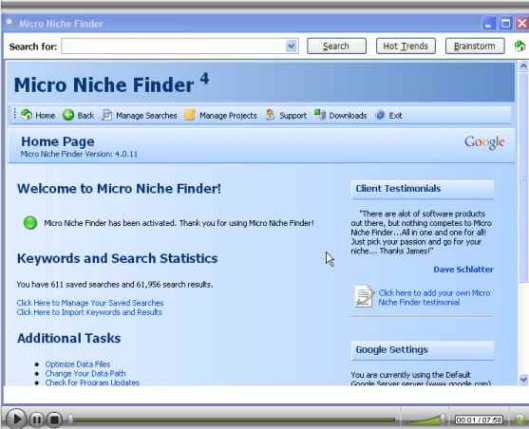
Task: Expand the Search for dropdown arrow
Action: [x=291, y=46]
